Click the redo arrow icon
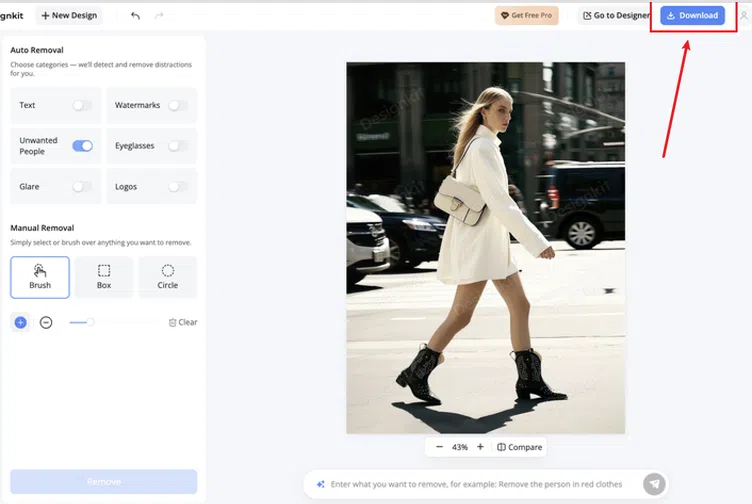Viewport: 752px width, 504px height. [159, 16]
